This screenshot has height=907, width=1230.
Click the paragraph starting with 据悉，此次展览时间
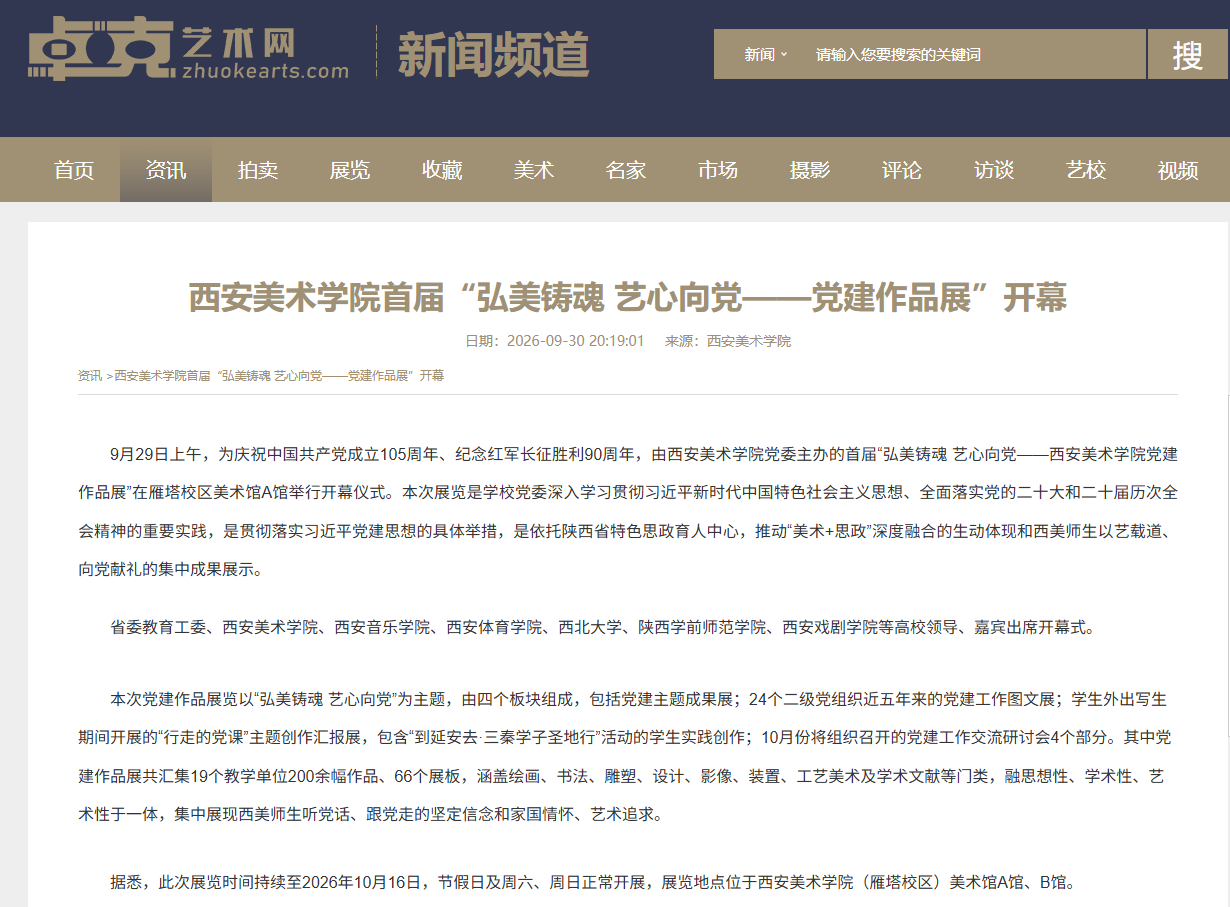(593, 883)
